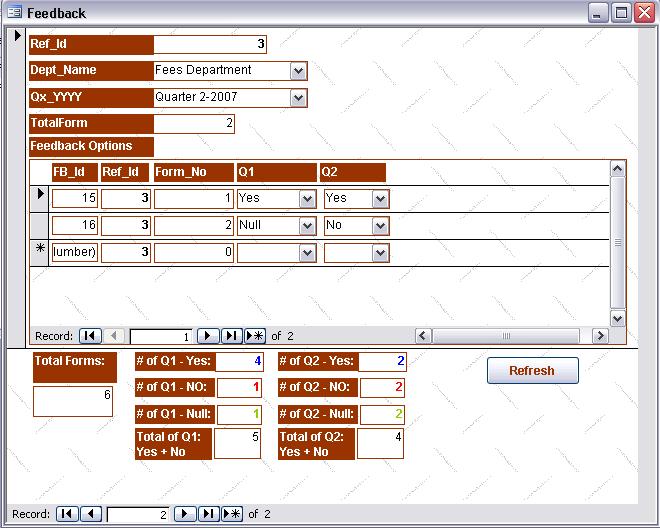
Task: Select row selector for FB_Id 16
Action: (x=40, y=226)
